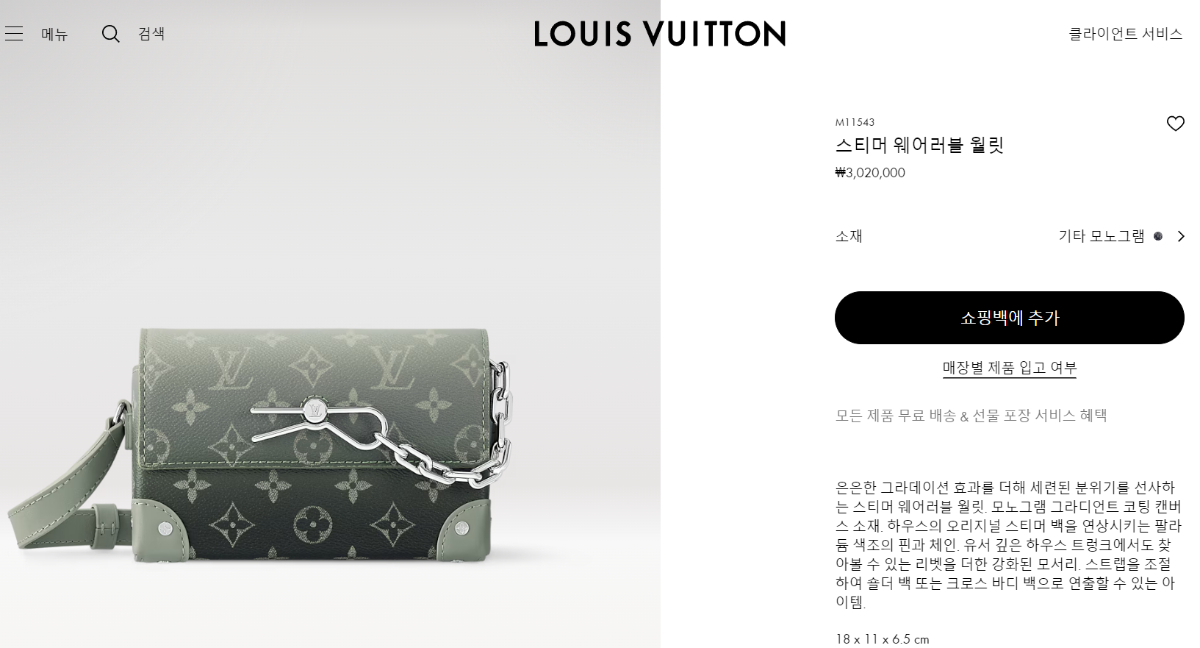Click the free shipping and gift wrapping text
Viewport: 1200px width, 648px height.
(971, 415)
